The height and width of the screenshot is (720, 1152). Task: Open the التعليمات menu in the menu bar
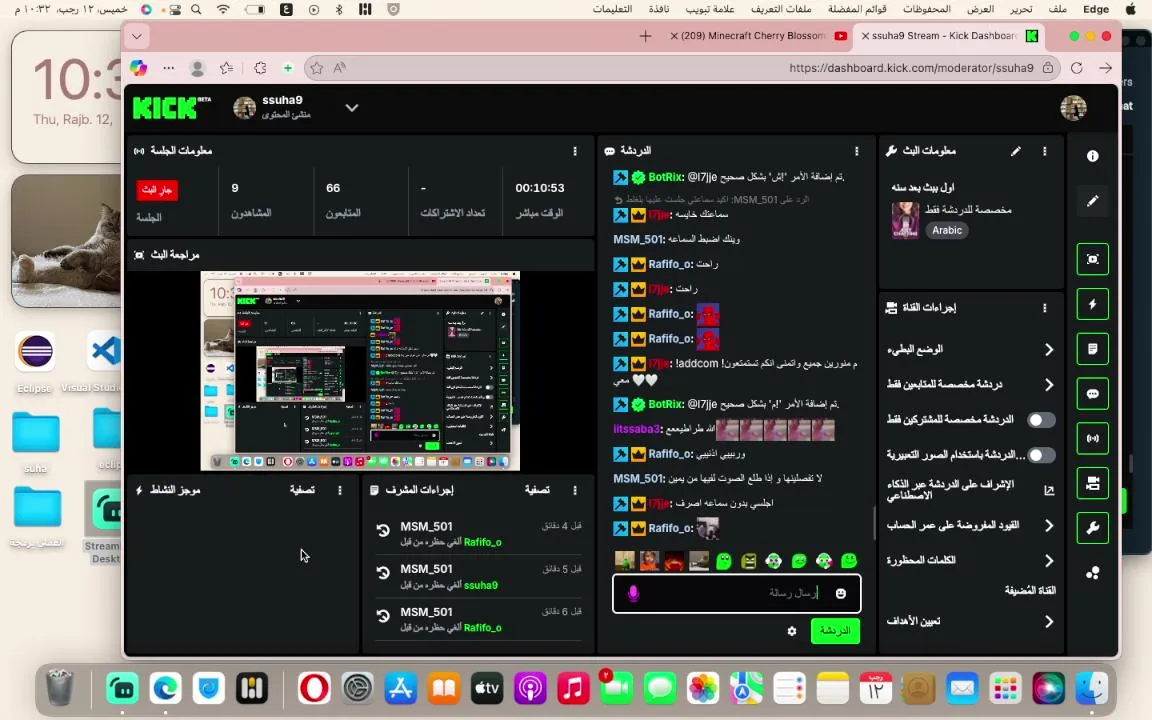(x=612, y=9)
